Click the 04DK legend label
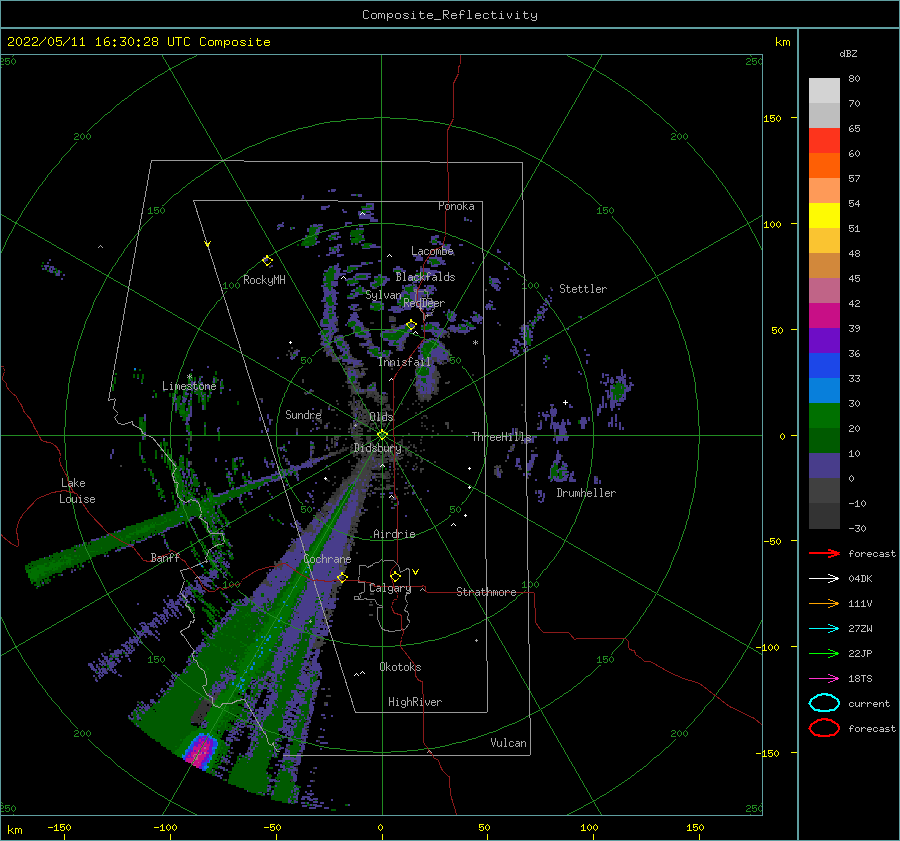Screen dimensions: 900x841 click(860, 579)
